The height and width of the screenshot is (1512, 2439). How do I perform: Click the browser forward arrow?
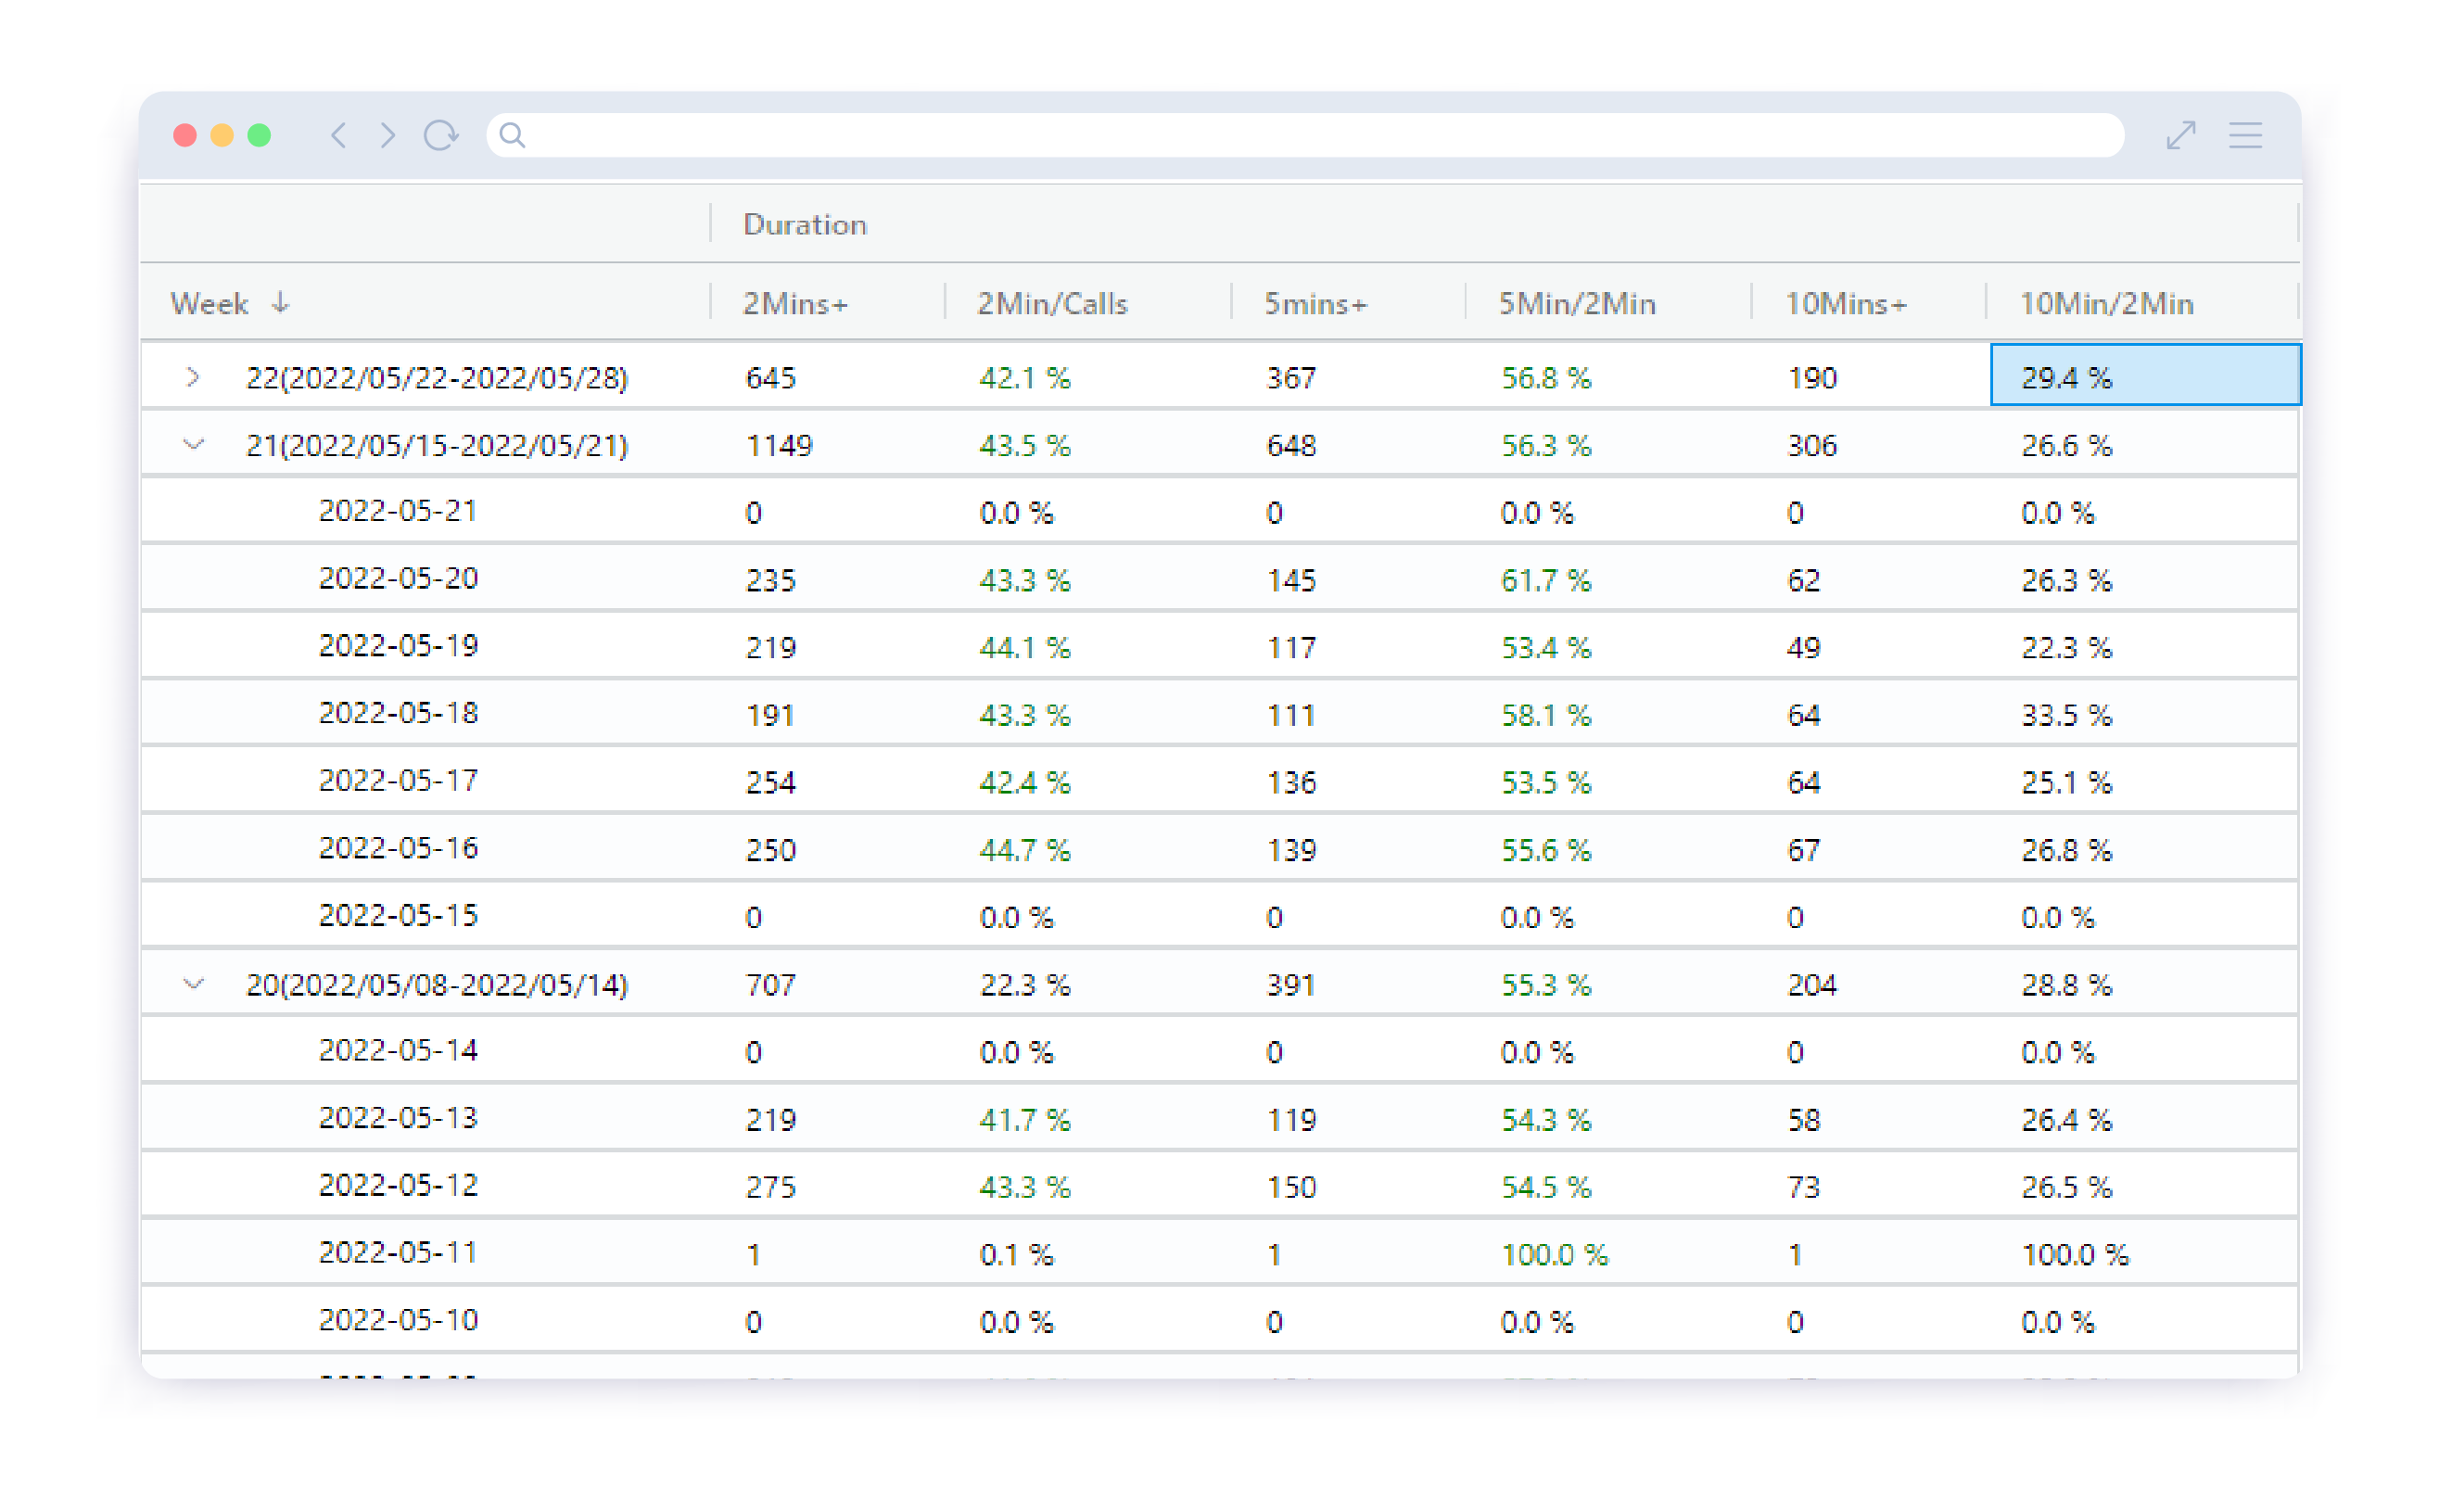pyautogui.click(x=387, y=135)
